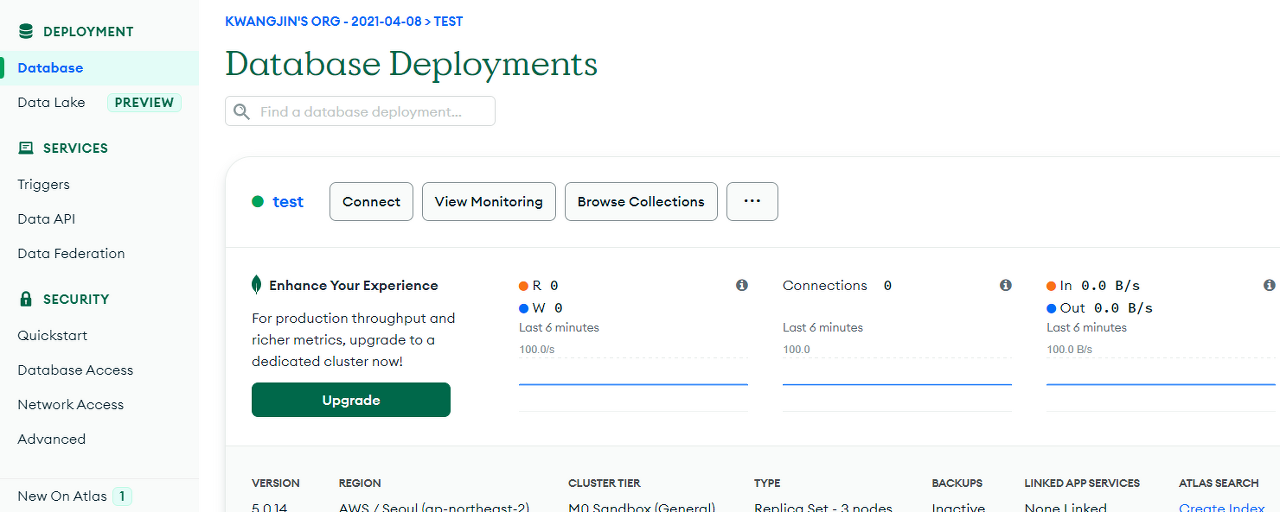Screen dimensions: 1280x512
Task: Click the search magnifier icon
Action: (242, 111)
